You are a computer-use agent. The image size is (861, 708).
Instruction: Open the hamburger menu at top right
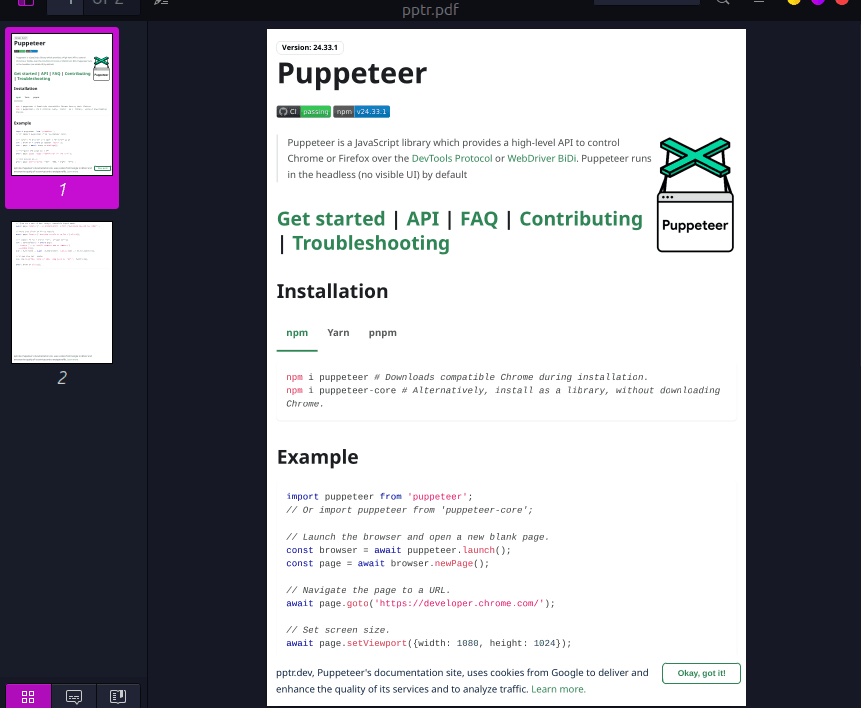(x=759, y=3)
